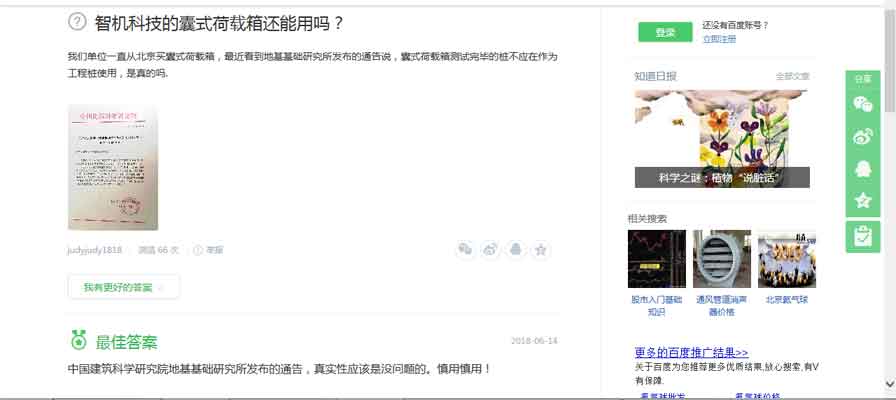Open the ventilation silencer thumbnail

(x=722, y=259)
